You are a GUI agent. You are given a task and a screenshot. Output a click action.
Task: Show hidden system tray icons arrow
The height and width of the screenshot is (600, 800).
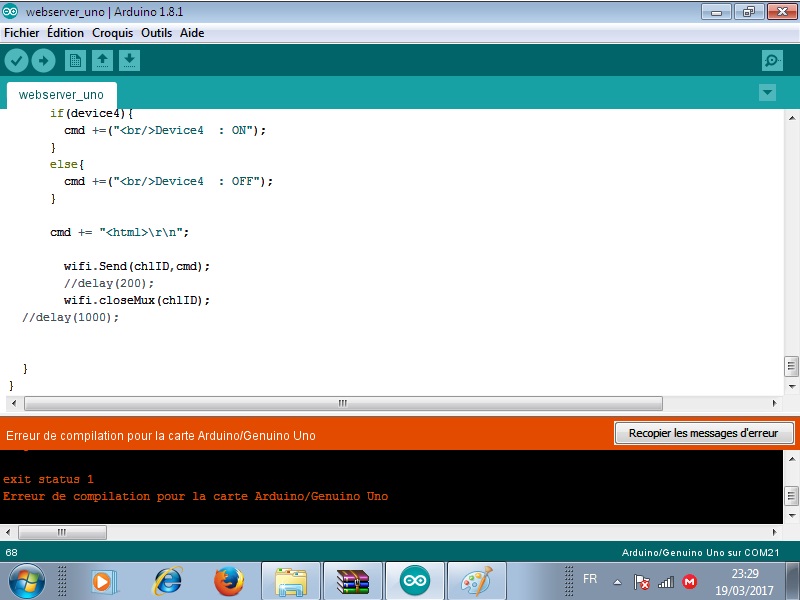[x=617, y=582]
